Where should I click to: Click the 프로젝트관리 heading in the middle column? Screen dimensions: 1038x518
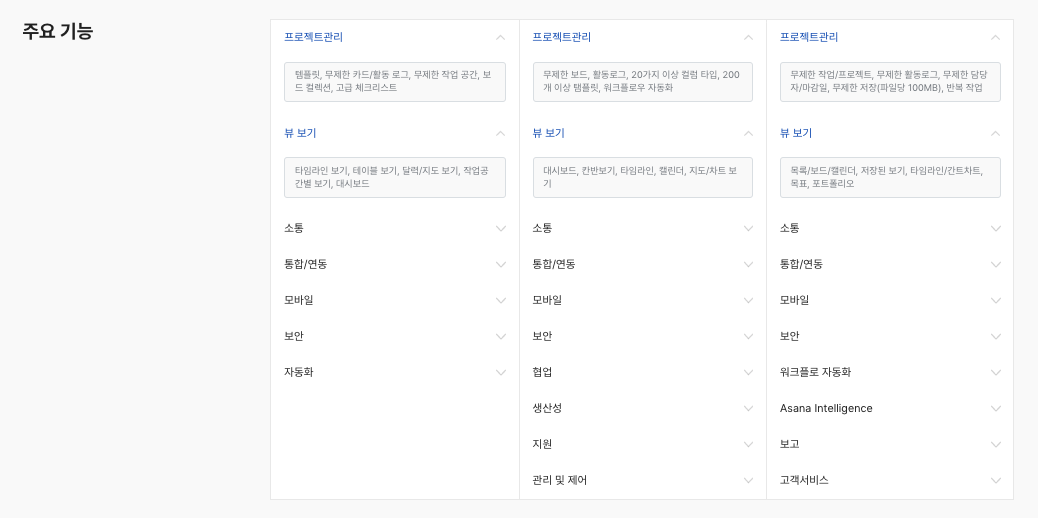pyautogui.click(x=561, y=37)
